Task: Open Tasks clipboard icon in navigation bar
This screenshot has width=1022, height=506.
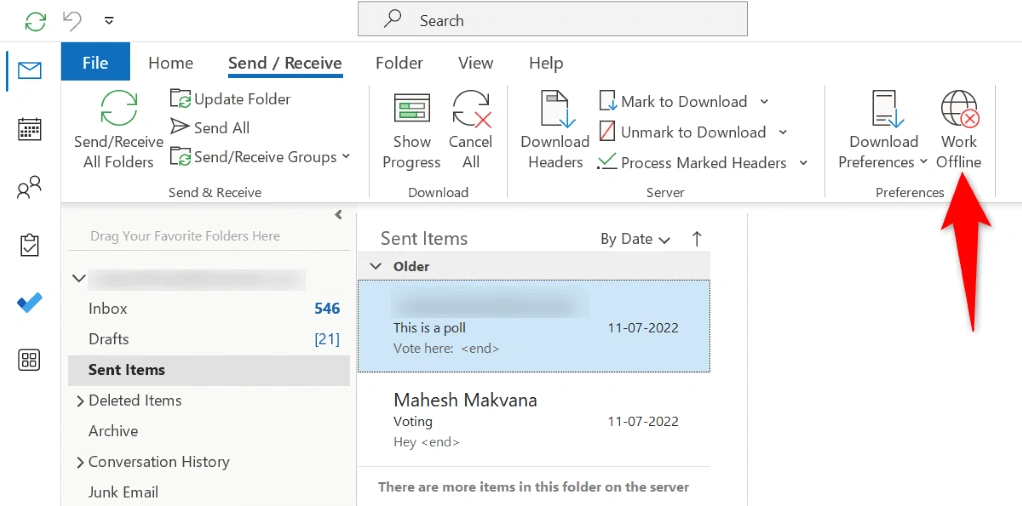Action: [30, 245]
